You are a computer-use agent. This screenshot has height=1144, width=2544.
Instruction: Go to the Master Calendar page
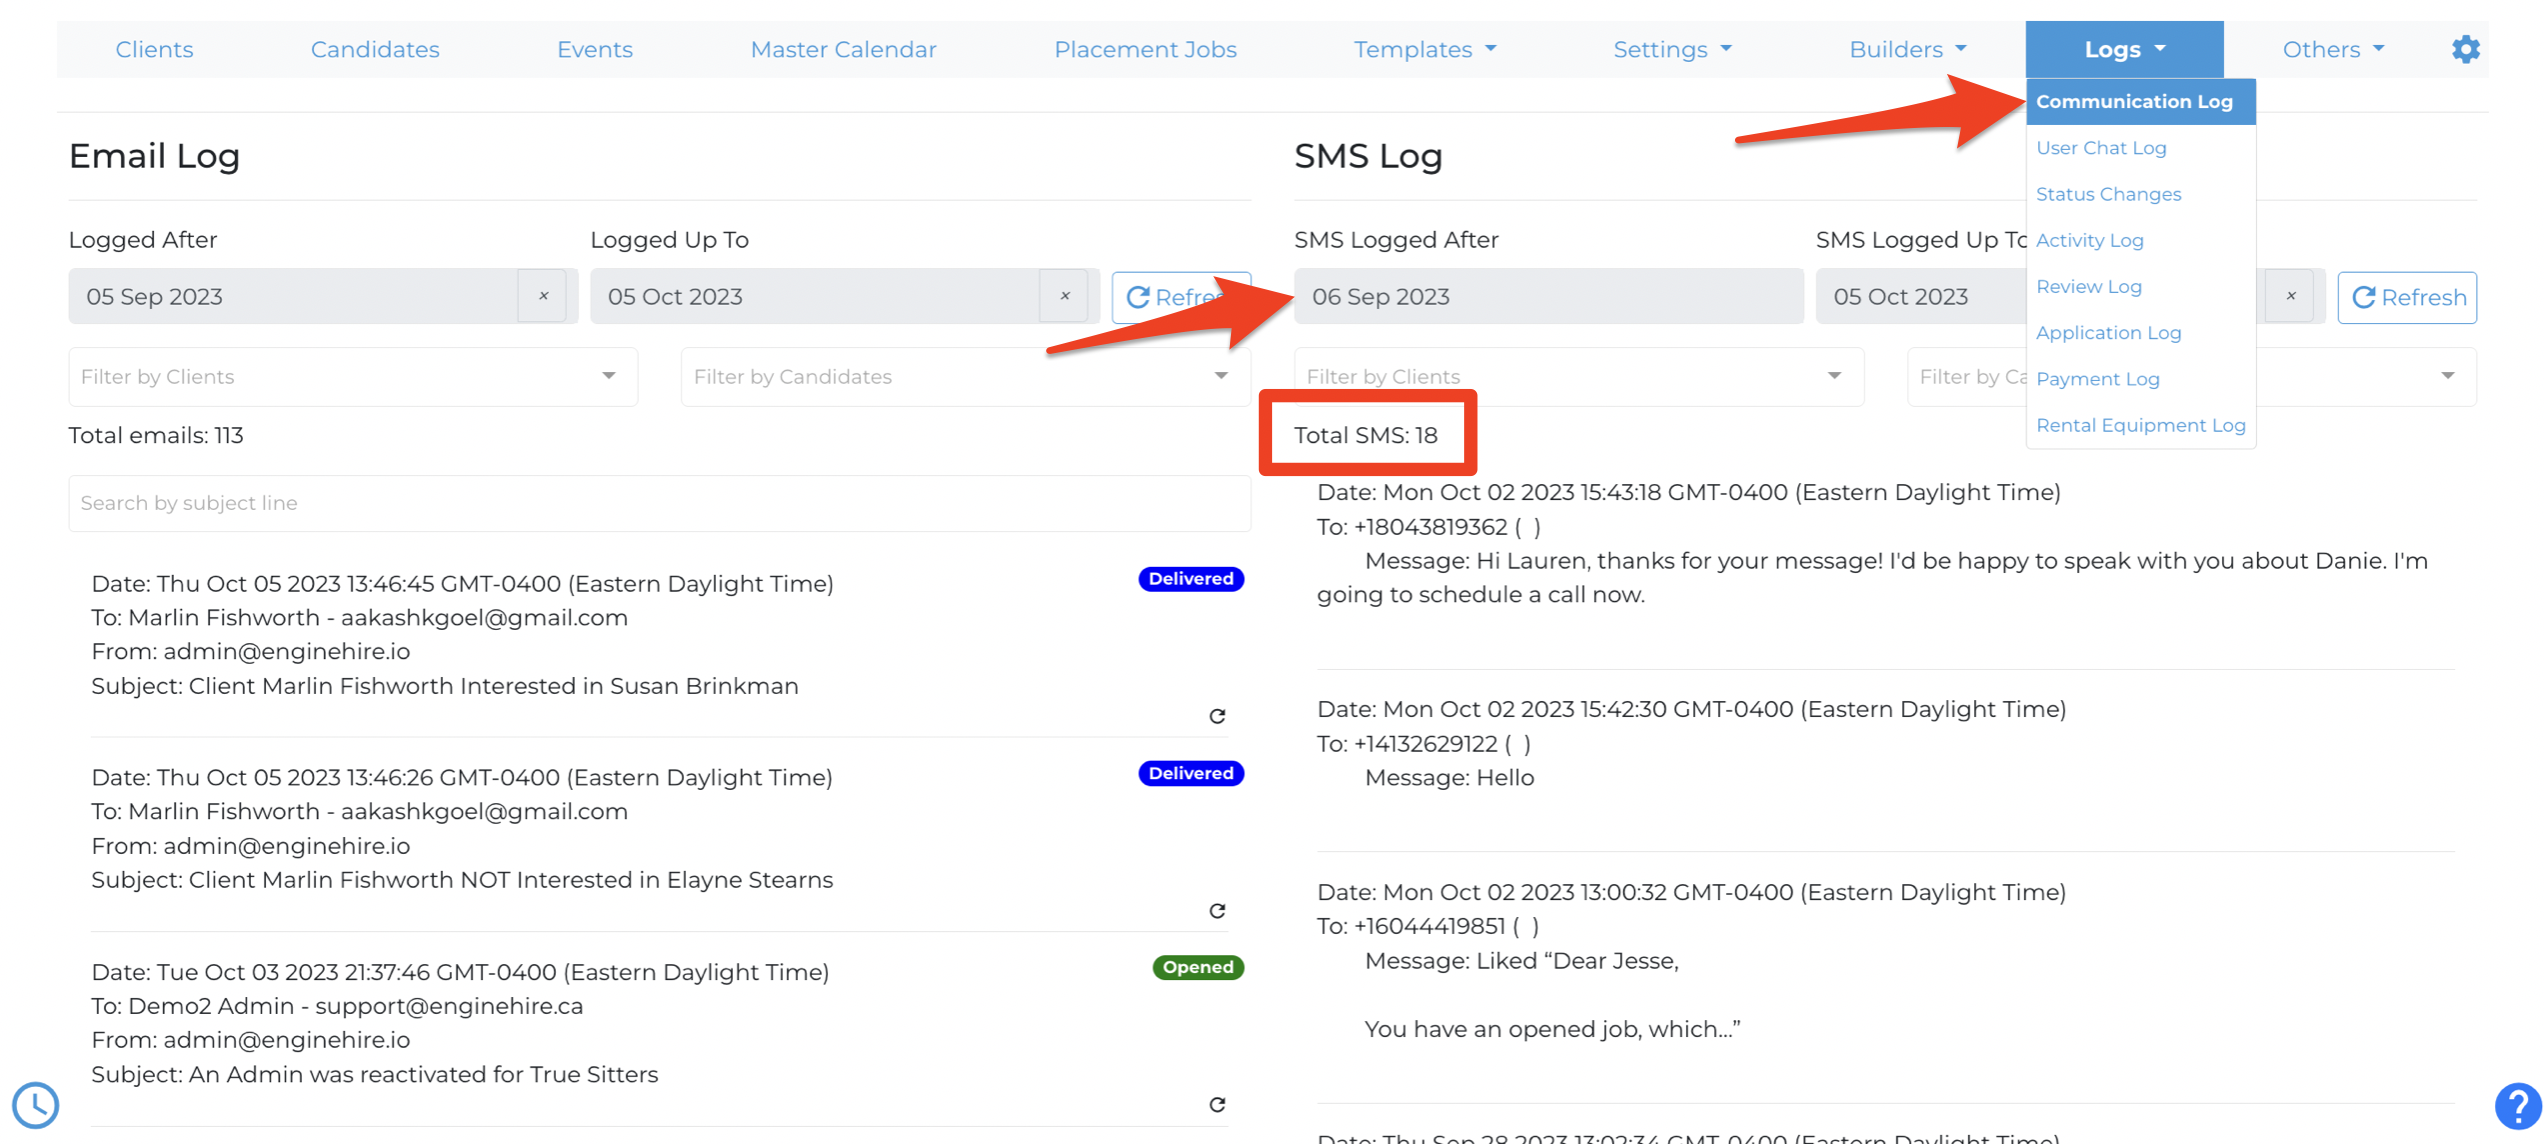click(x=843, y=49)
